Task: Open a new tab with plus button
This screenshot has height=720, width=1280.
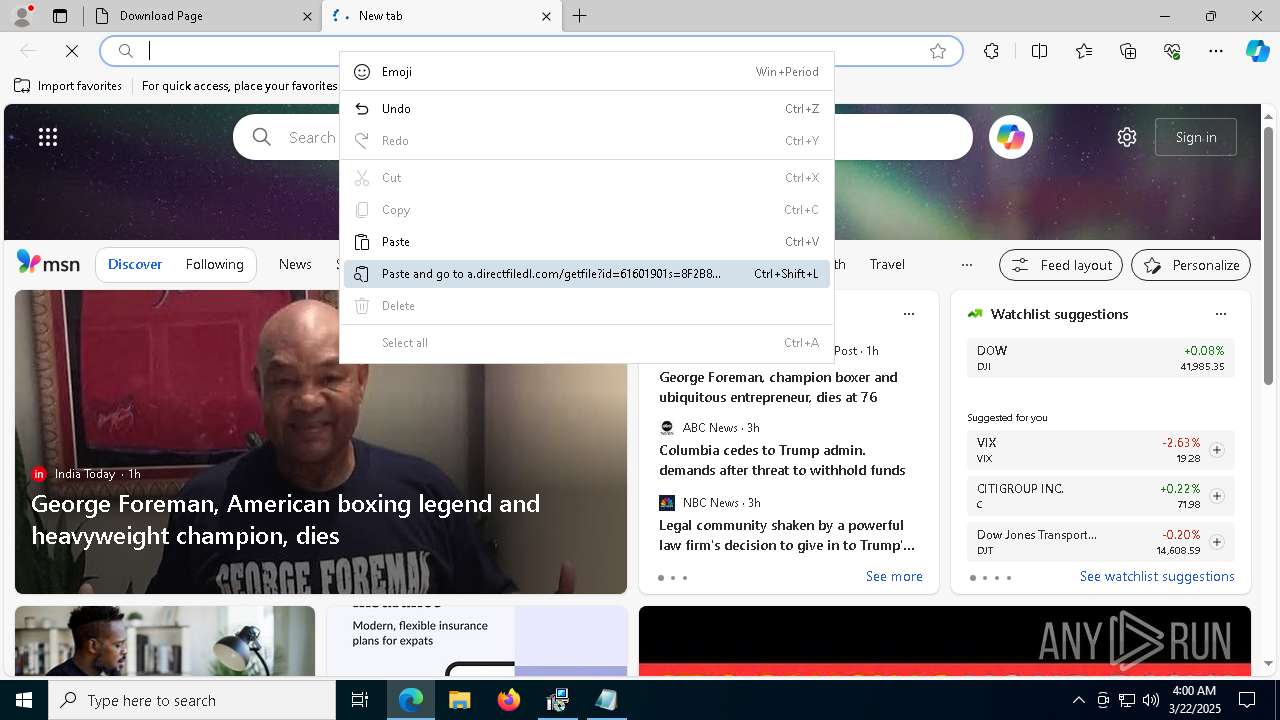Action: (580, 16)
